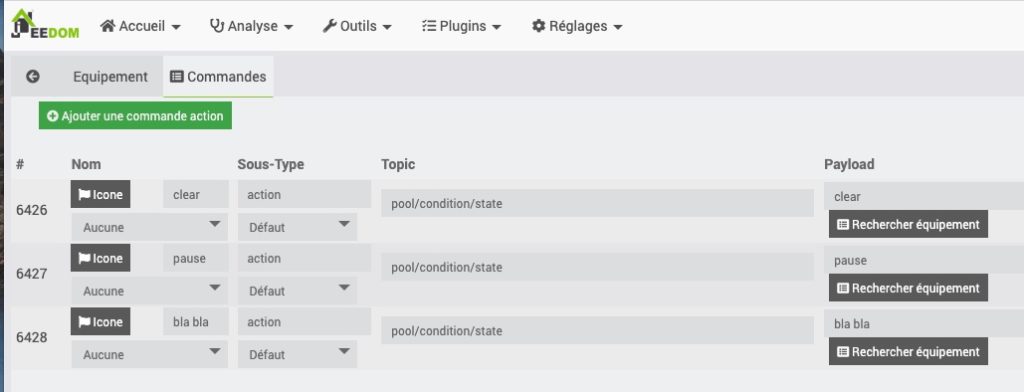This screenshot has height=392, width=1024.
Task: Open Rechercher équipement for bla bla payload
Action: 908,351
